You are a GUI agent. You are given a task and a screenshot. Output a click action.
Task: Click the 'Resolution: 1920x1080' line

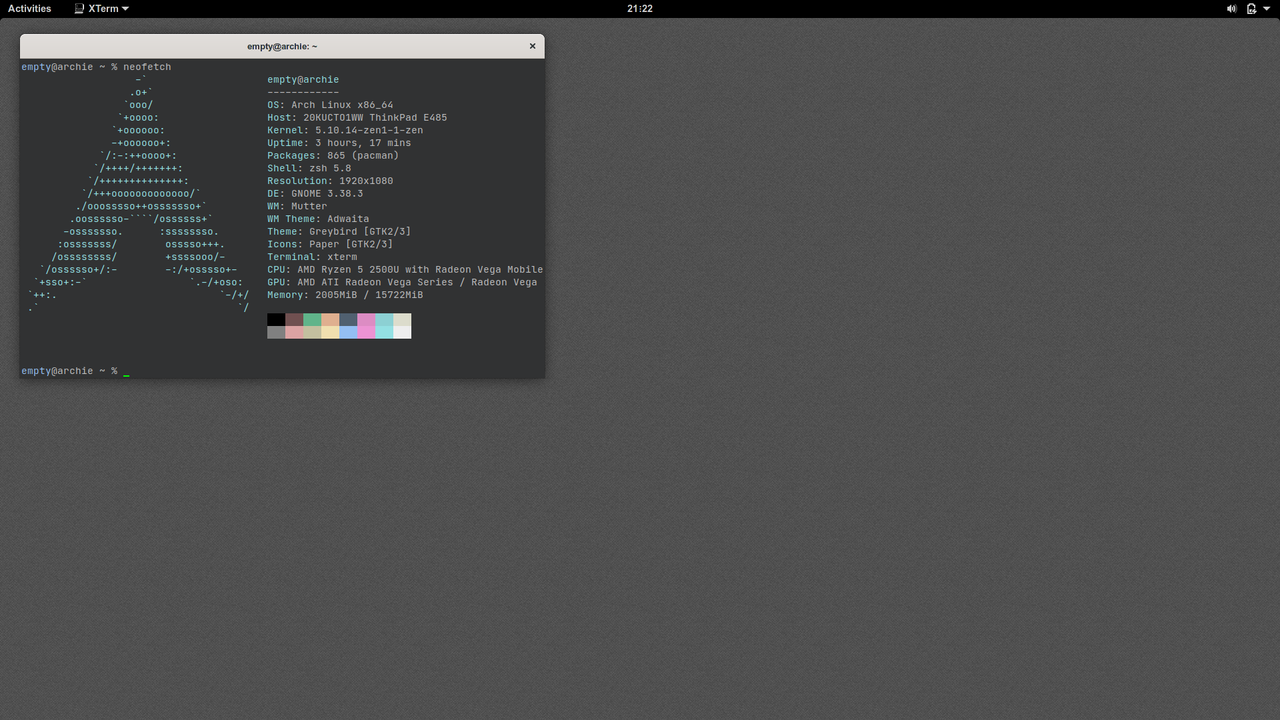pyautogui.click(x=330, y=181)
